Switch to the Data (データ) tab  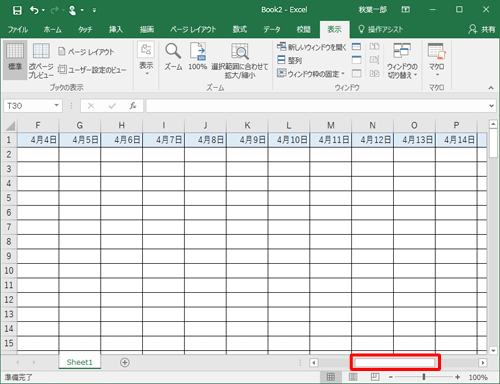pyautogui.click(x=272, y=29)
